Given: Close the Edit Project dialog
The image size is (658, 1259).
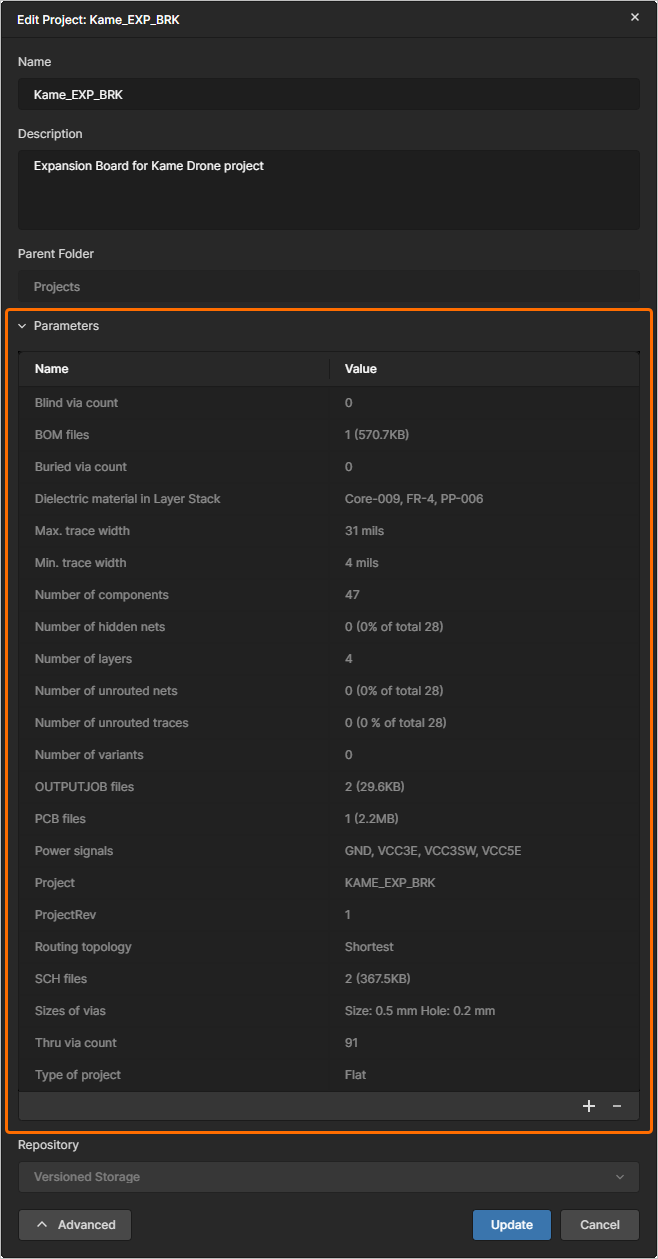Looking at the screenshot, I should [634, 18].
